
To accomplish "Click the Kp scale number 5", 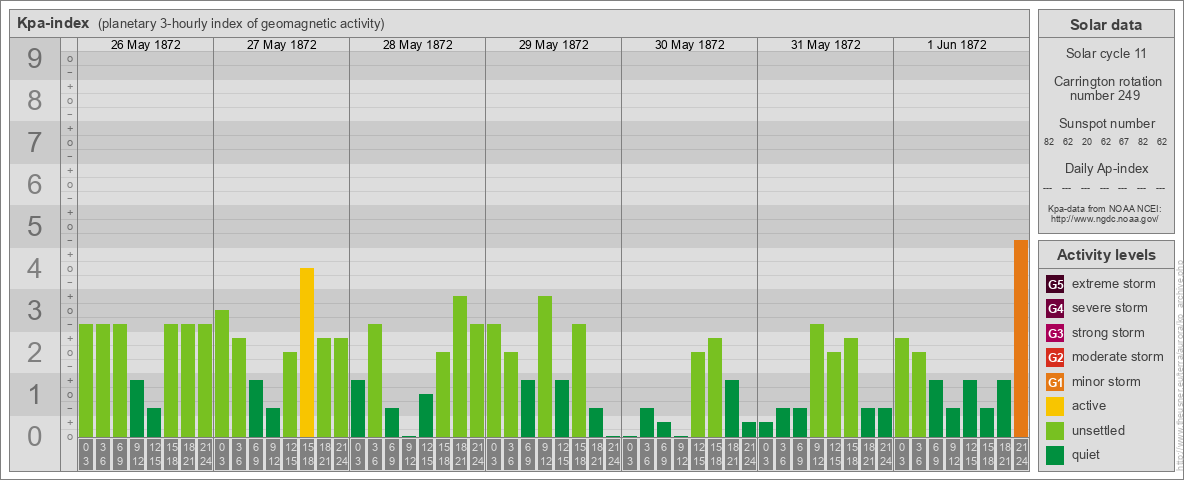I will pos(35,226).
